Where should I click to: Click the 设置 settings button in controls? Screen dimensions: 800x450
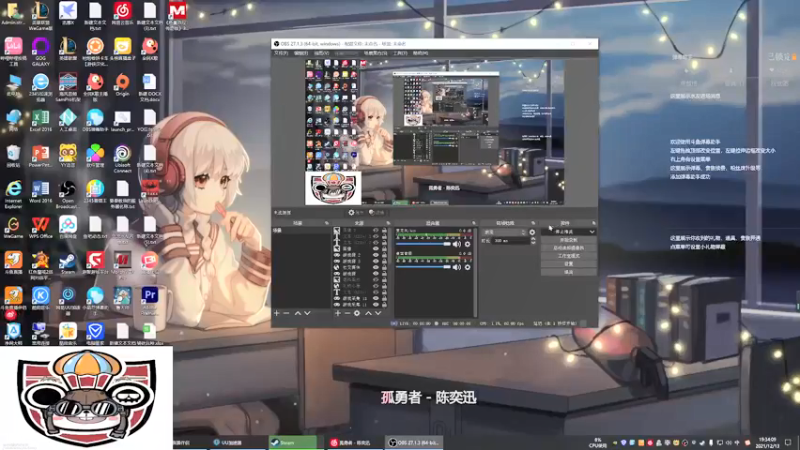(569, 264)
